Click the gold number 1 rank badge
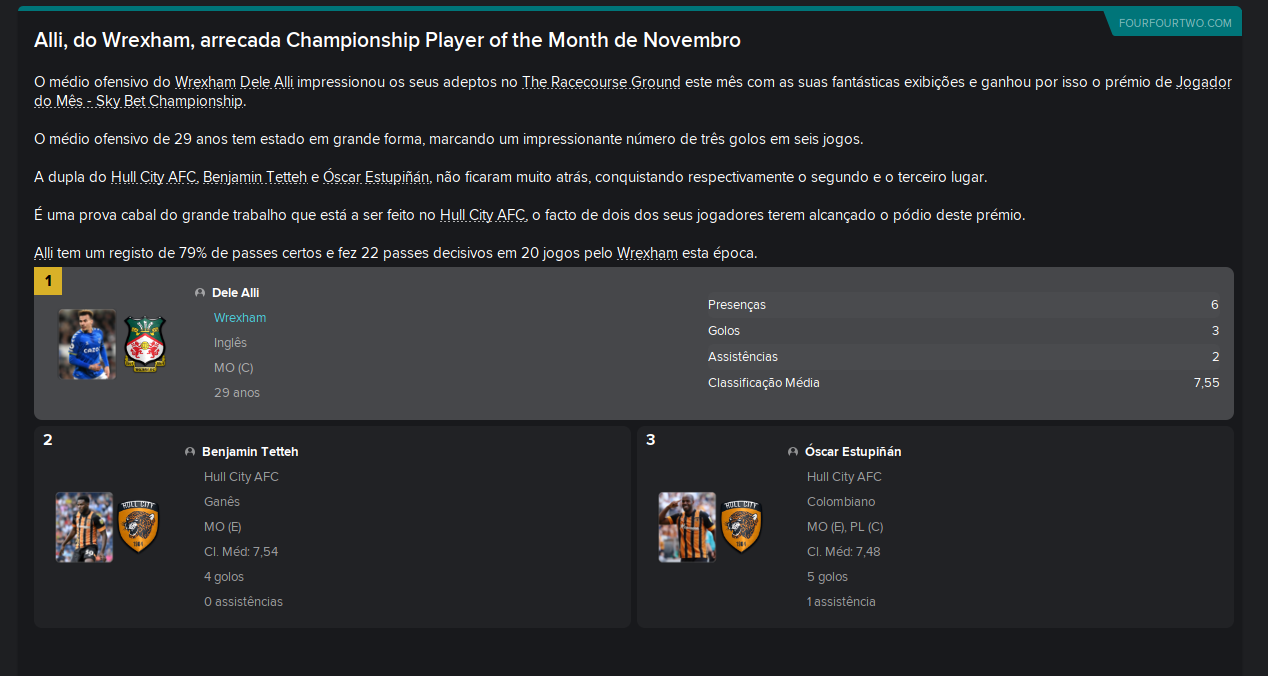 pos(48,281)
